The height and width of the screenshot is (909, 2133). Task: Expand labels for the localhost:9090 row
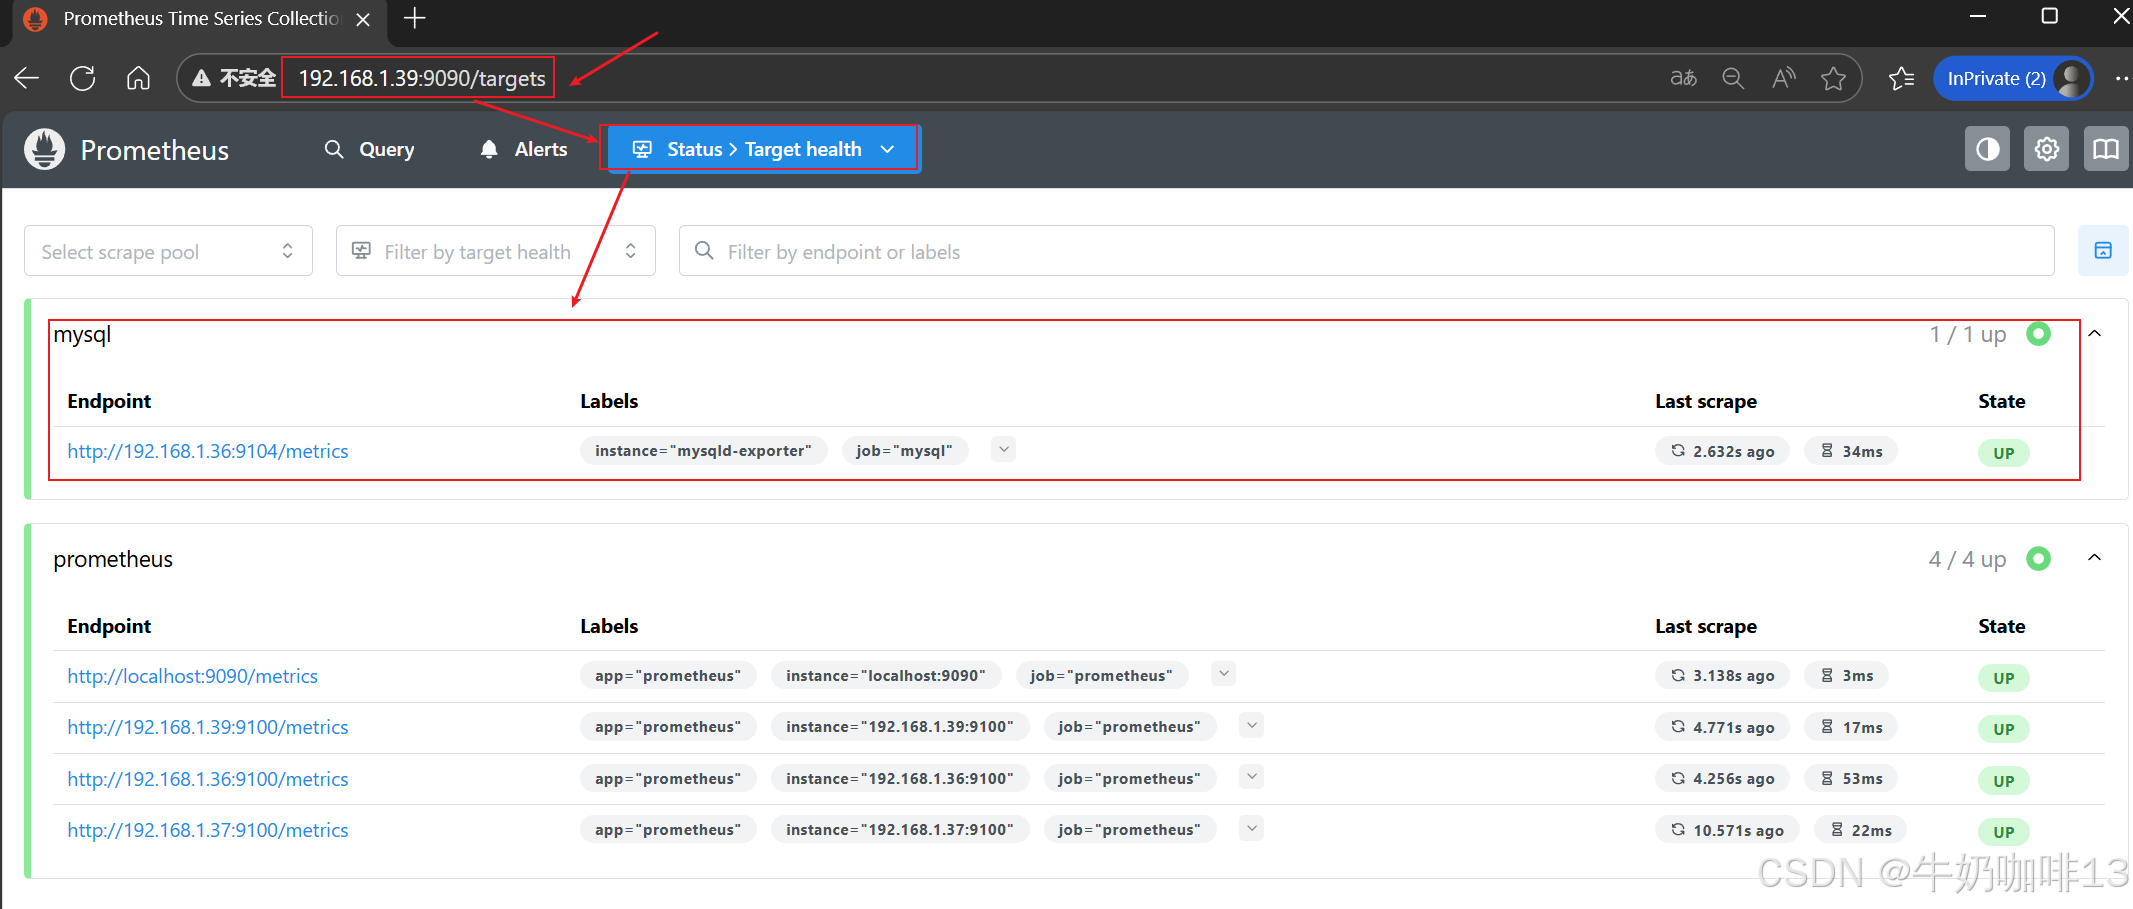(1224, 674)
